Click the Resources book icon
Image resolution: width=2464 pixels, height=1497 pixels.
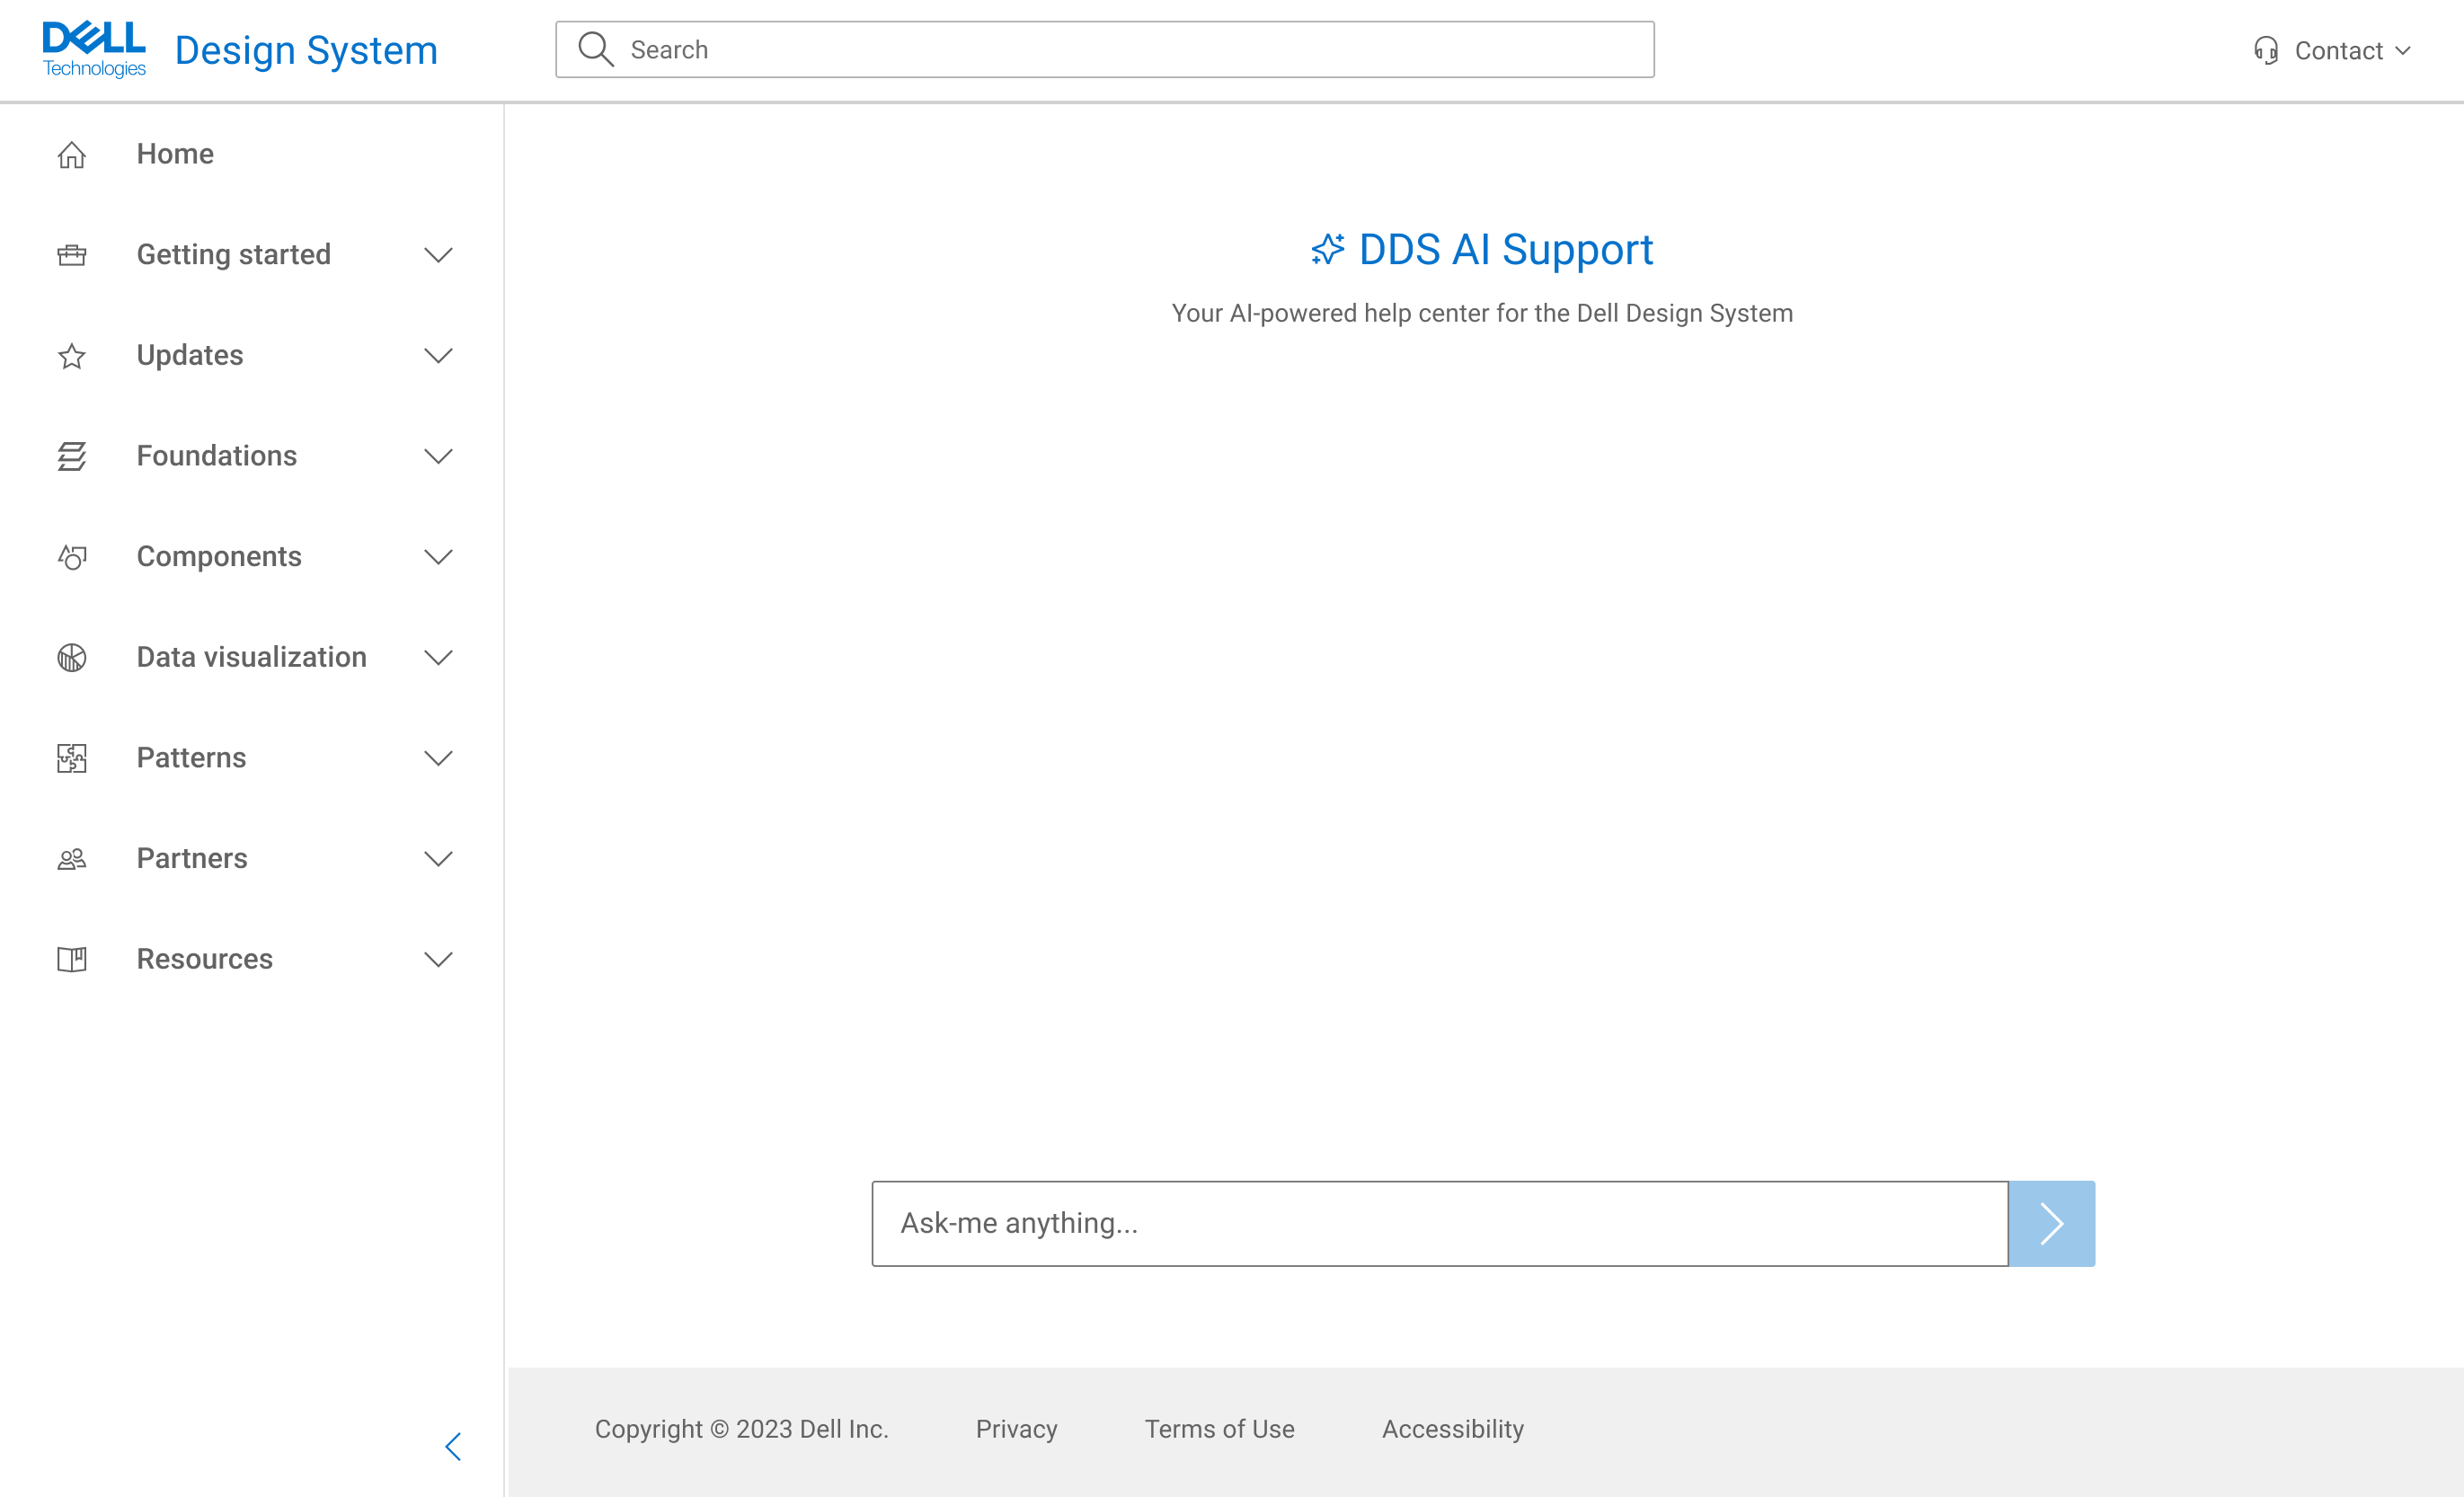tap(71, 960)
